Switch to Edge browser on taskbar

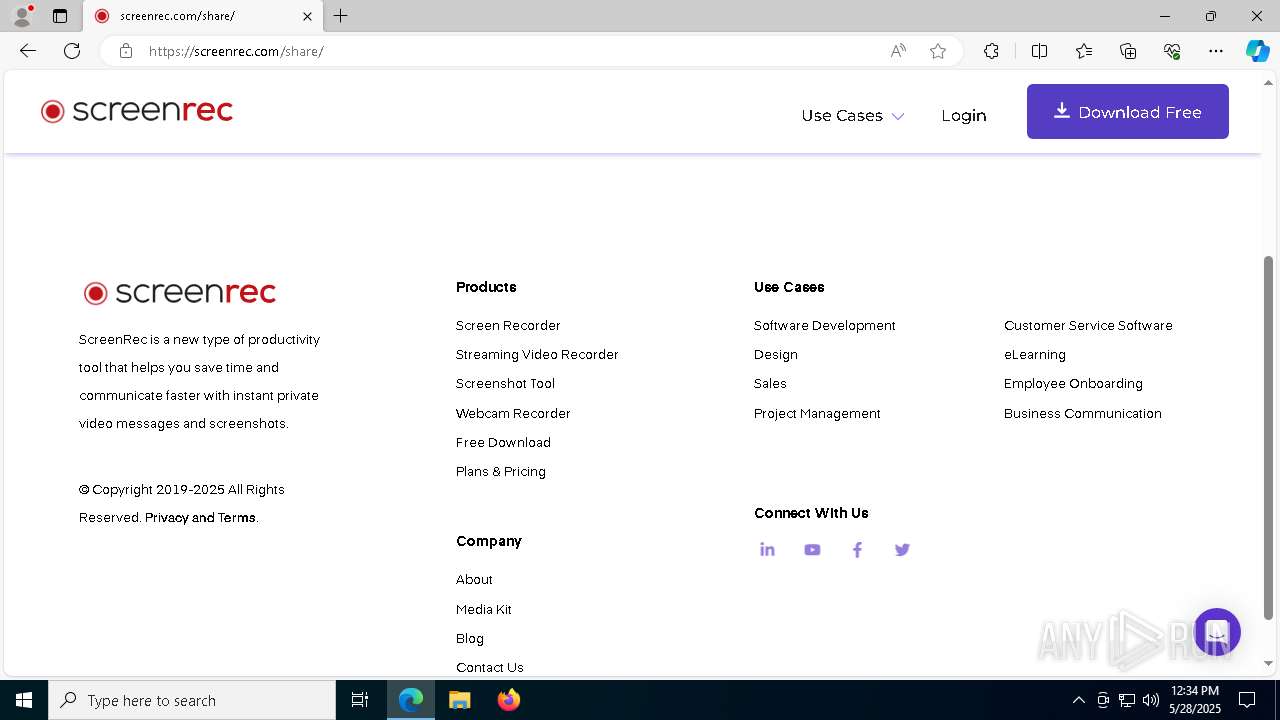click(411, 700)
